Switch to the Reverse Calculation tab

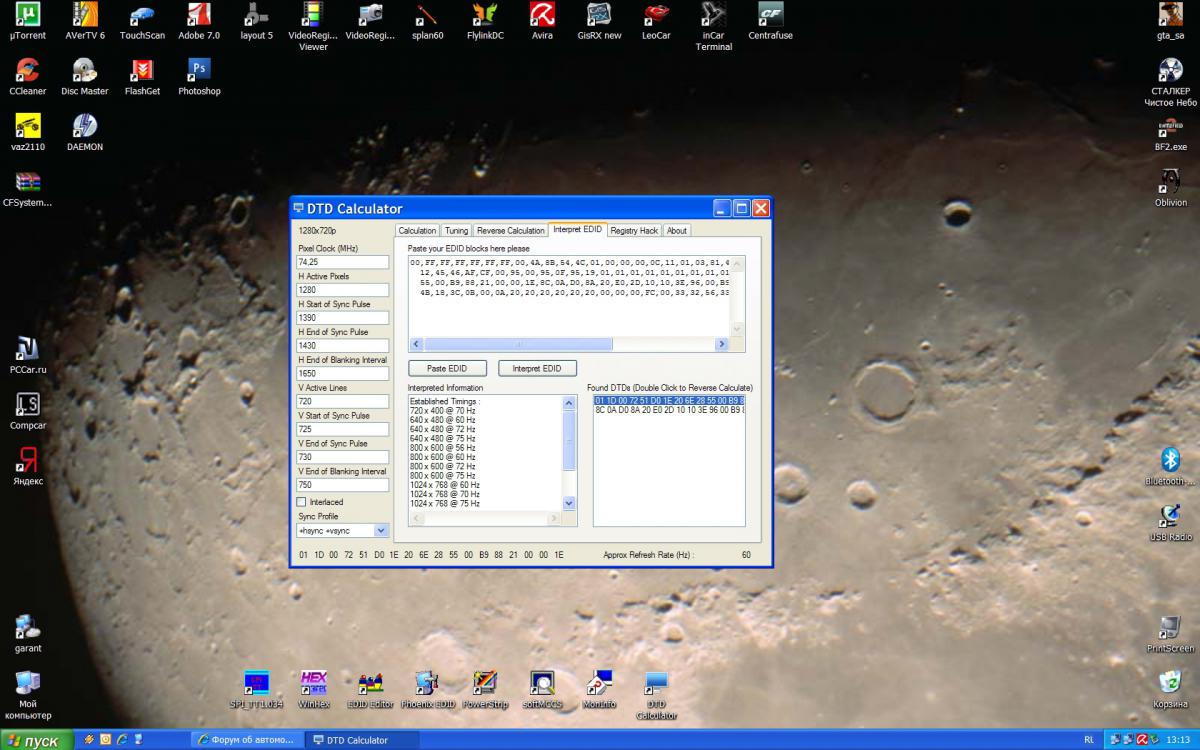click(x=510, y=230)
